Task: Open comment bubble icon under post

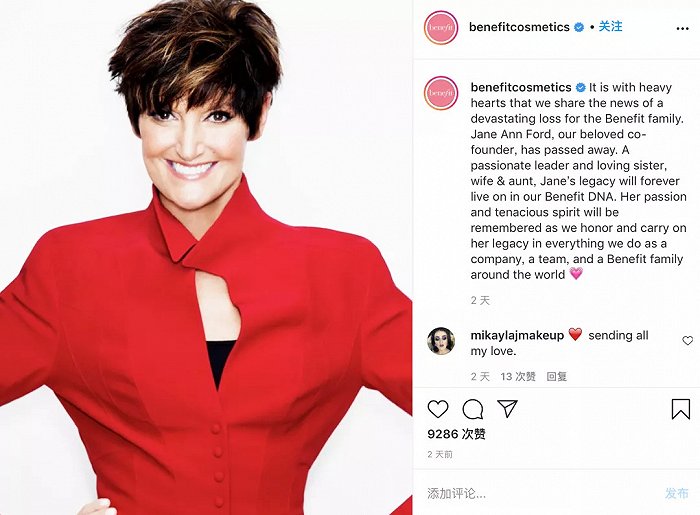Action: point(473,409)
